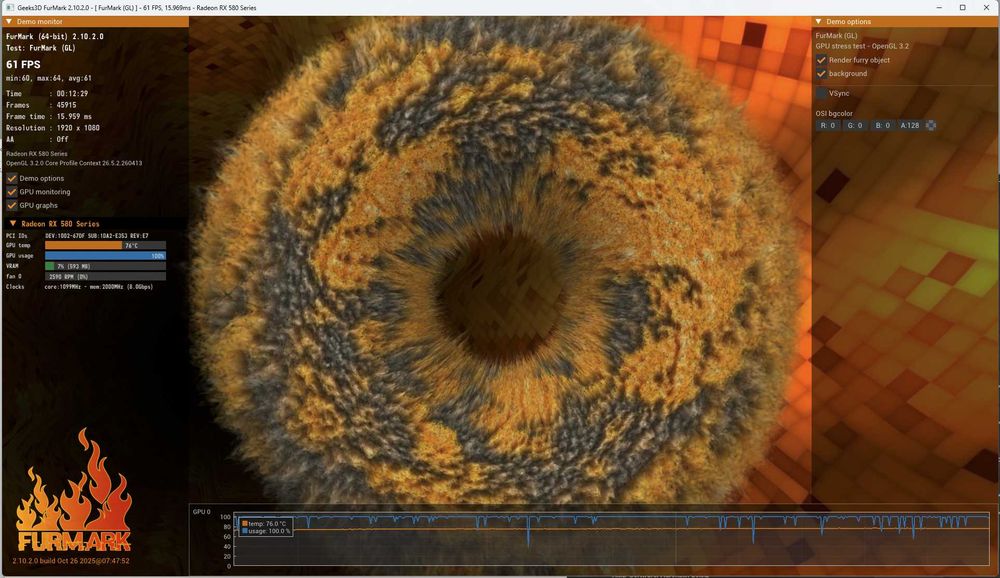Image resolution: width=1000 pixels, height=578 pixels.
Task: Click the VRAM 7% usage bar
Action: point(105,266)
